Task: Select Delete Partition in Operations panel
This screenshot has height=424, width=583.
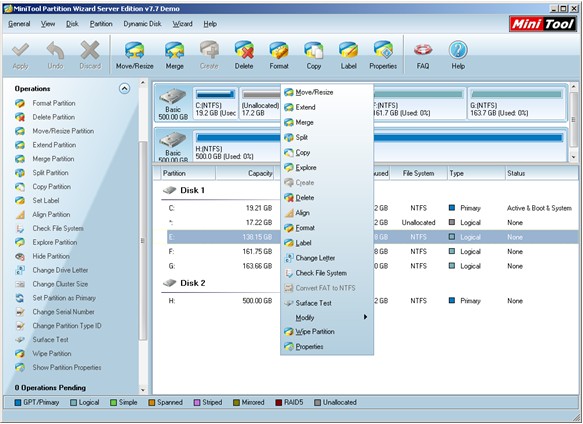Action: click(45, 117)
